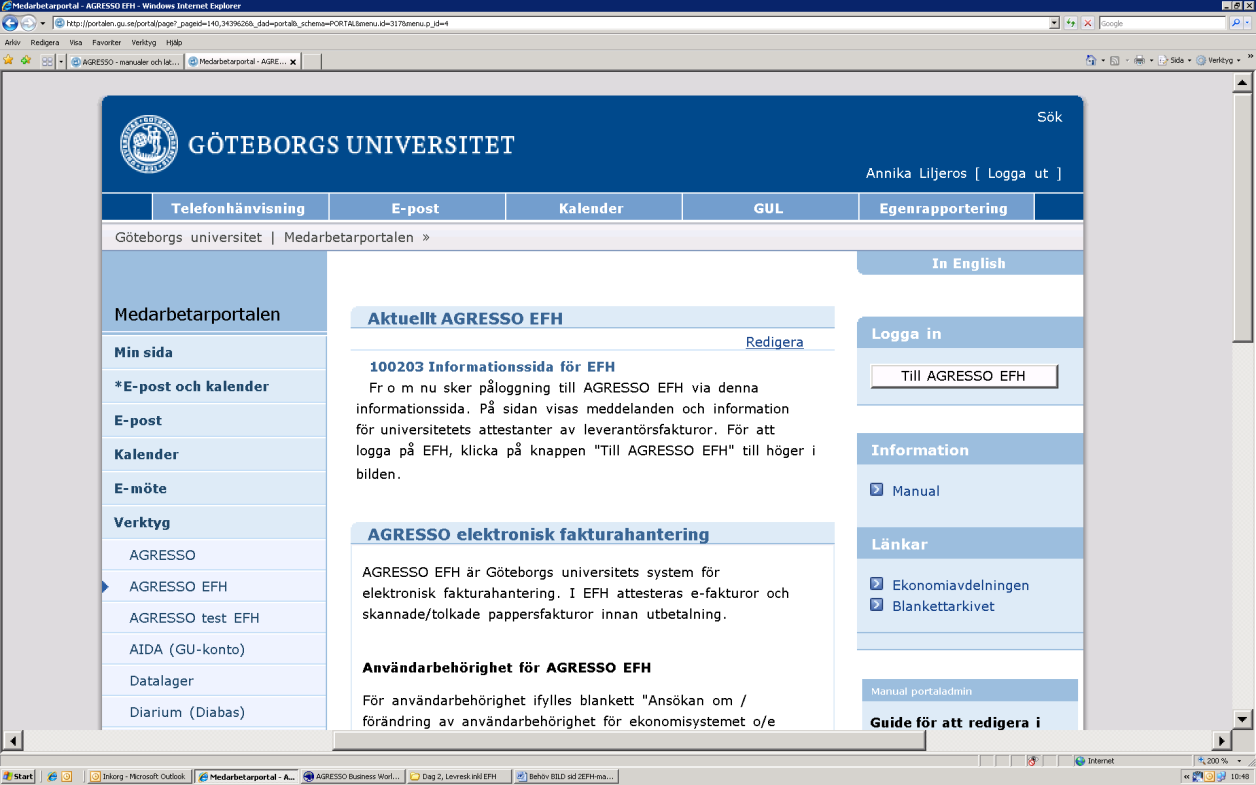Click the Till AGRESSO EFH button

tap(964, 376)
